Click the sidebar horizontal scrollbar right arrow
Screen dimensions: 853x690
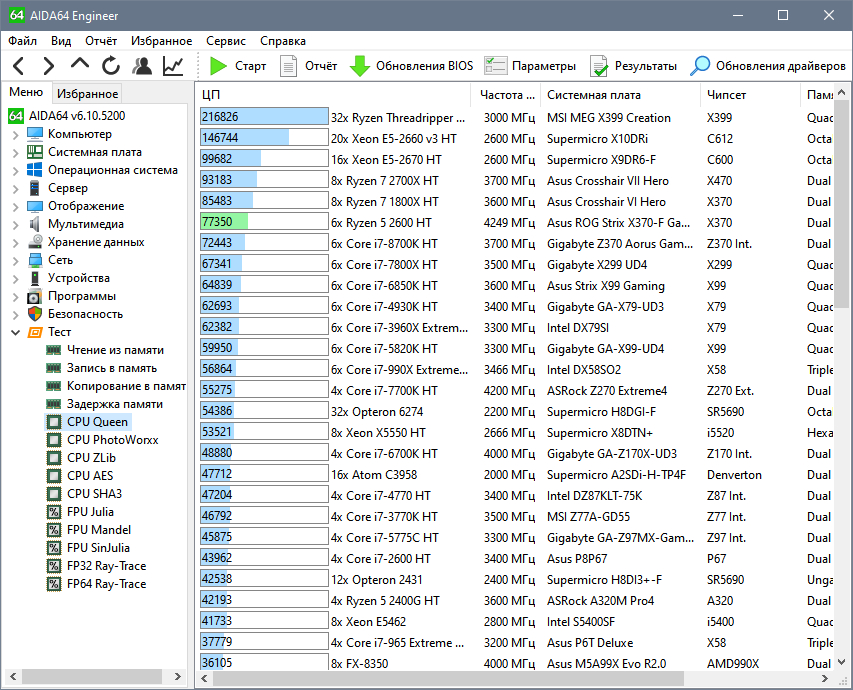[x=177, y=676]
